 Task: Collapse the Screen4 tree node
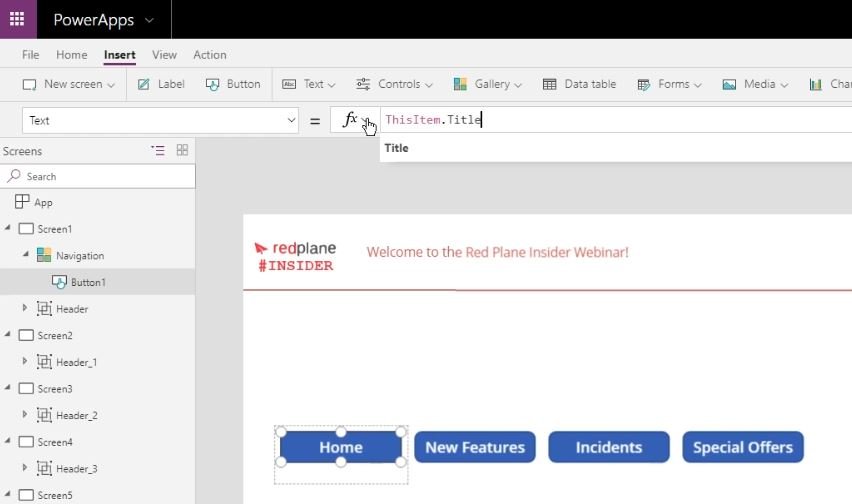point(8,441)
